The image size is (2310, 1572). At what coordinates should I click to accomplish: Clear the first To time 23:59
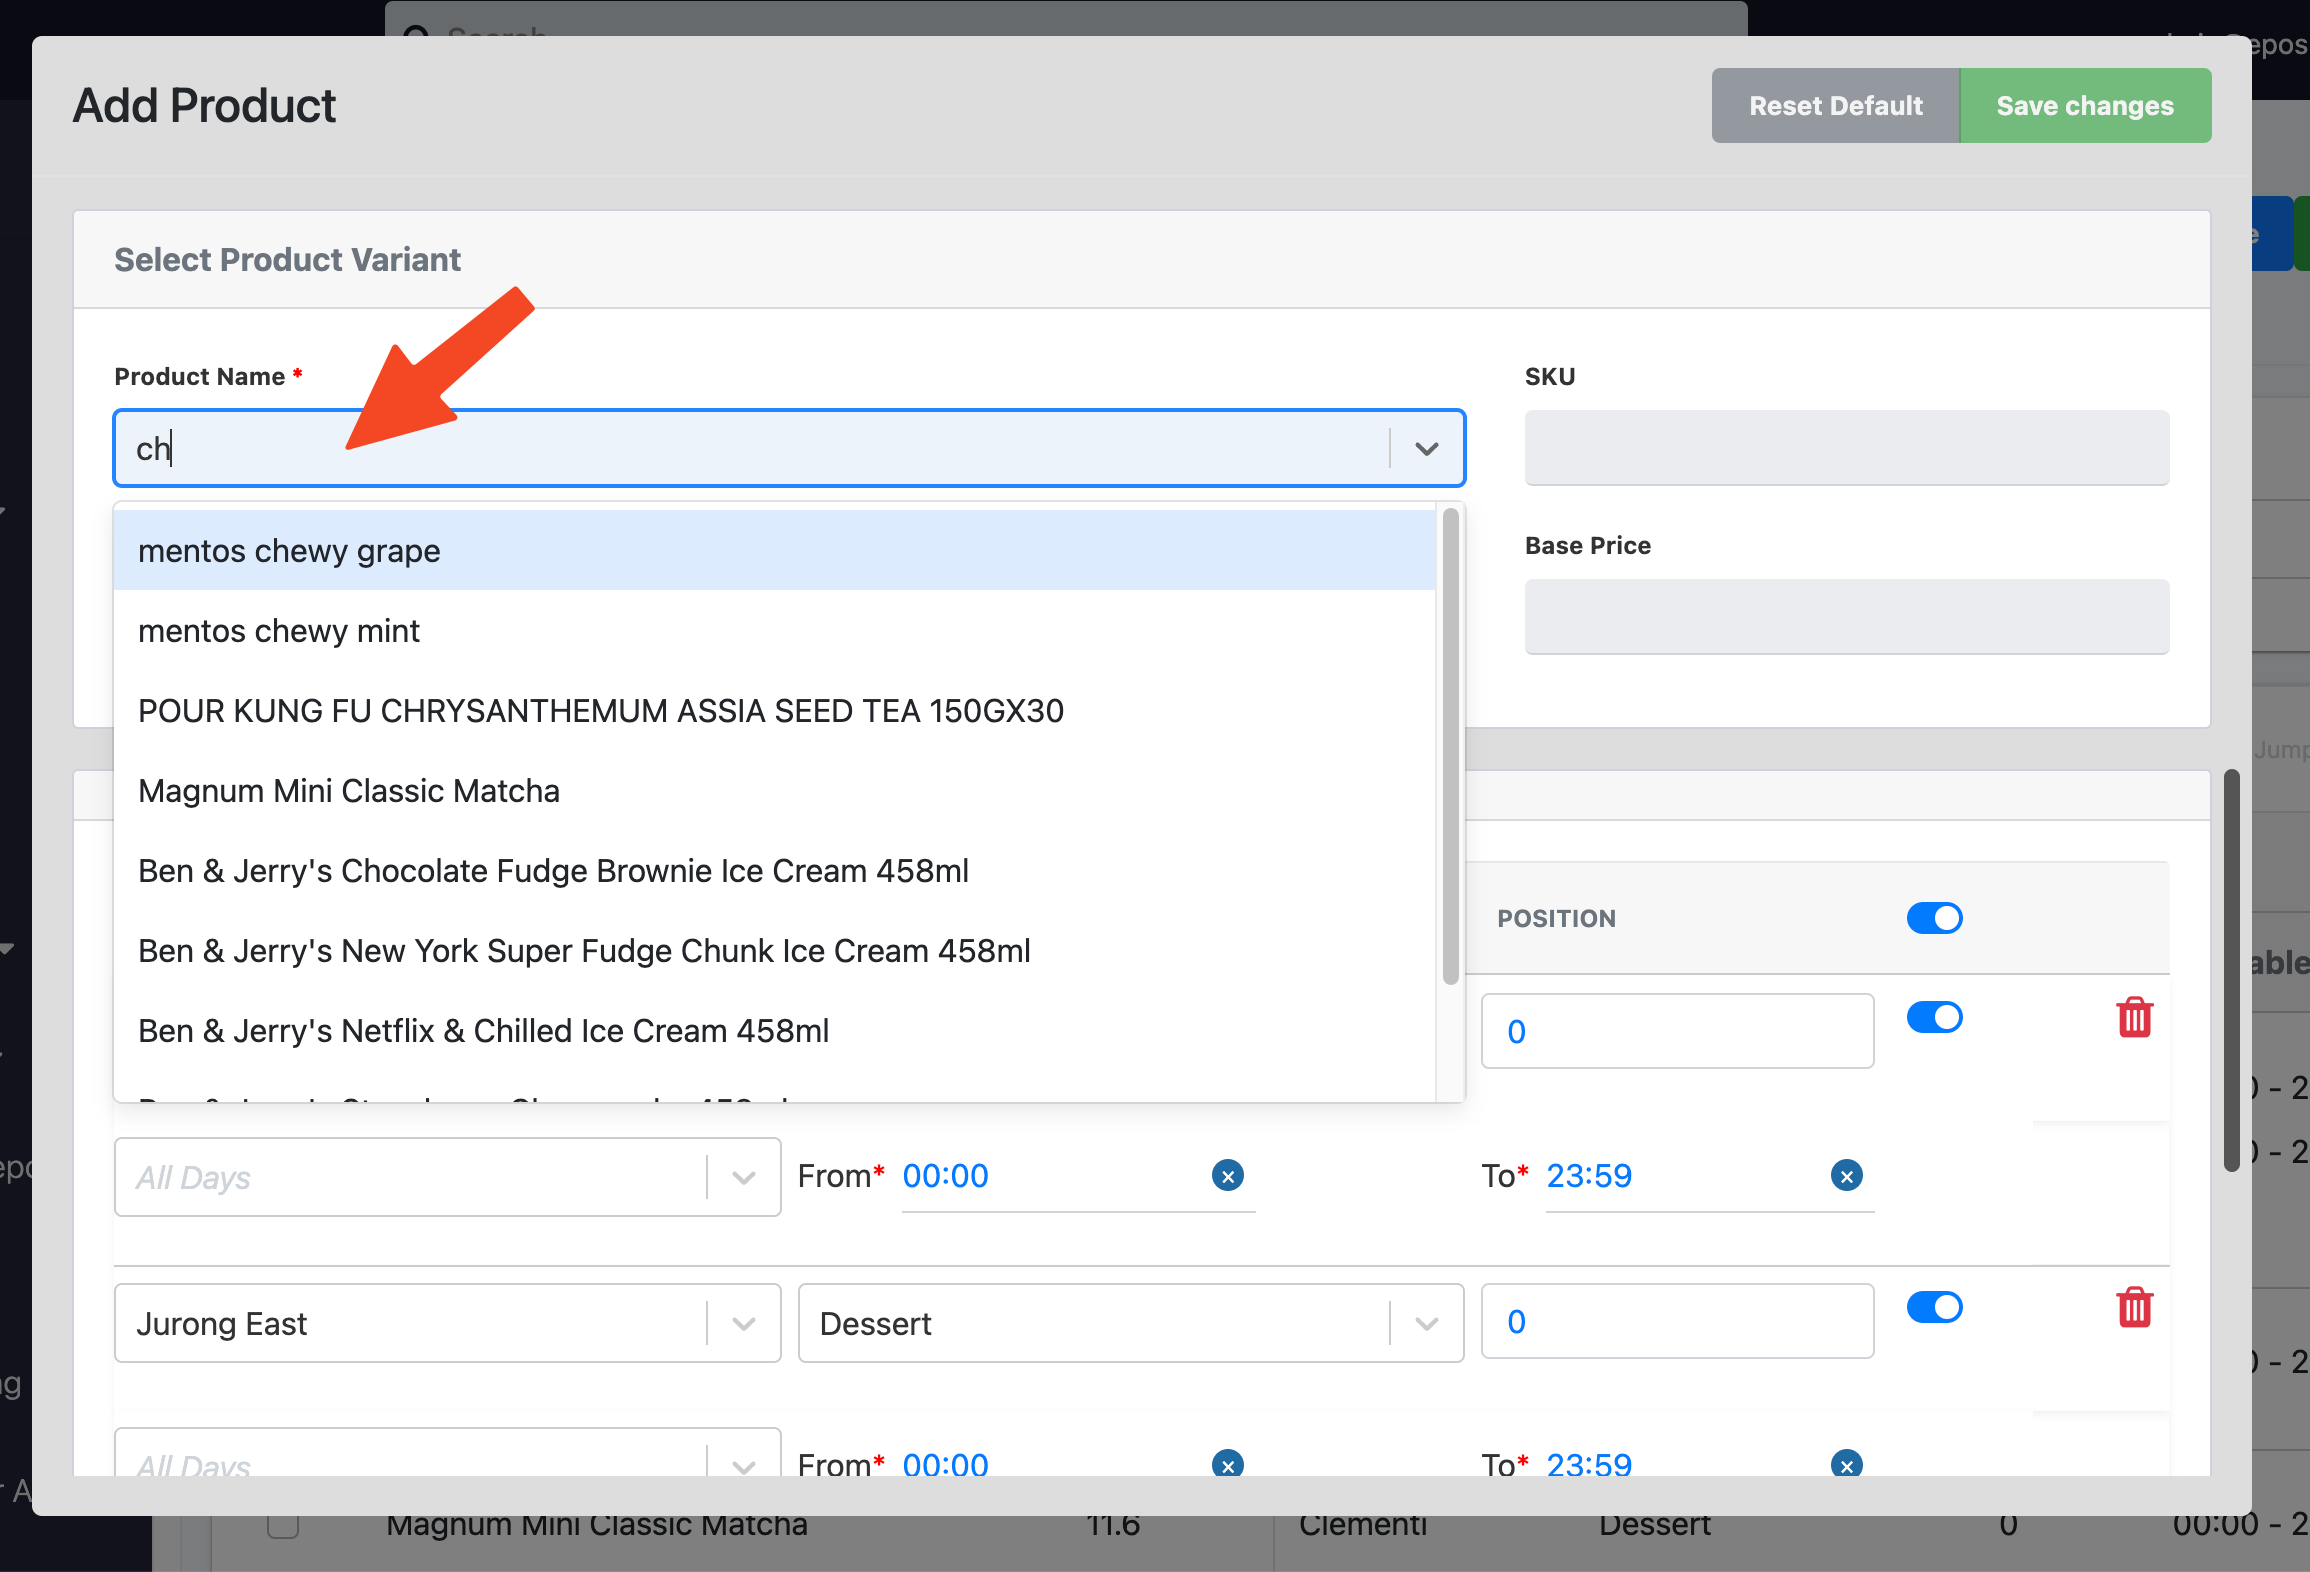[x=1847, y=1175]
